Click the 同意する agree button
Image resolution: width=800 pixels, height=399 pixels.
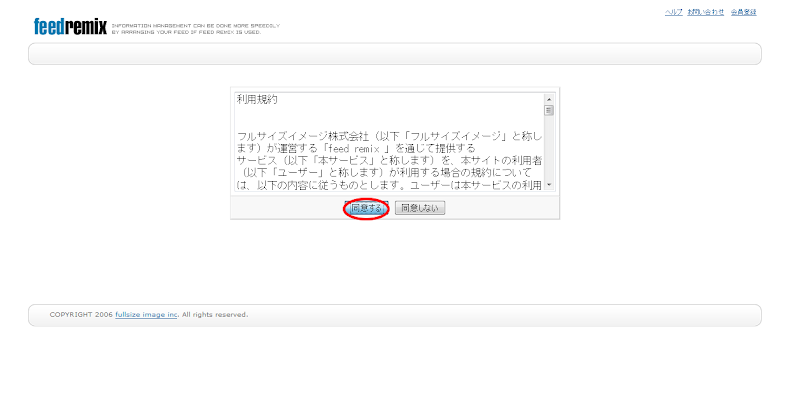pyautogui.click(x=366, y=208)
